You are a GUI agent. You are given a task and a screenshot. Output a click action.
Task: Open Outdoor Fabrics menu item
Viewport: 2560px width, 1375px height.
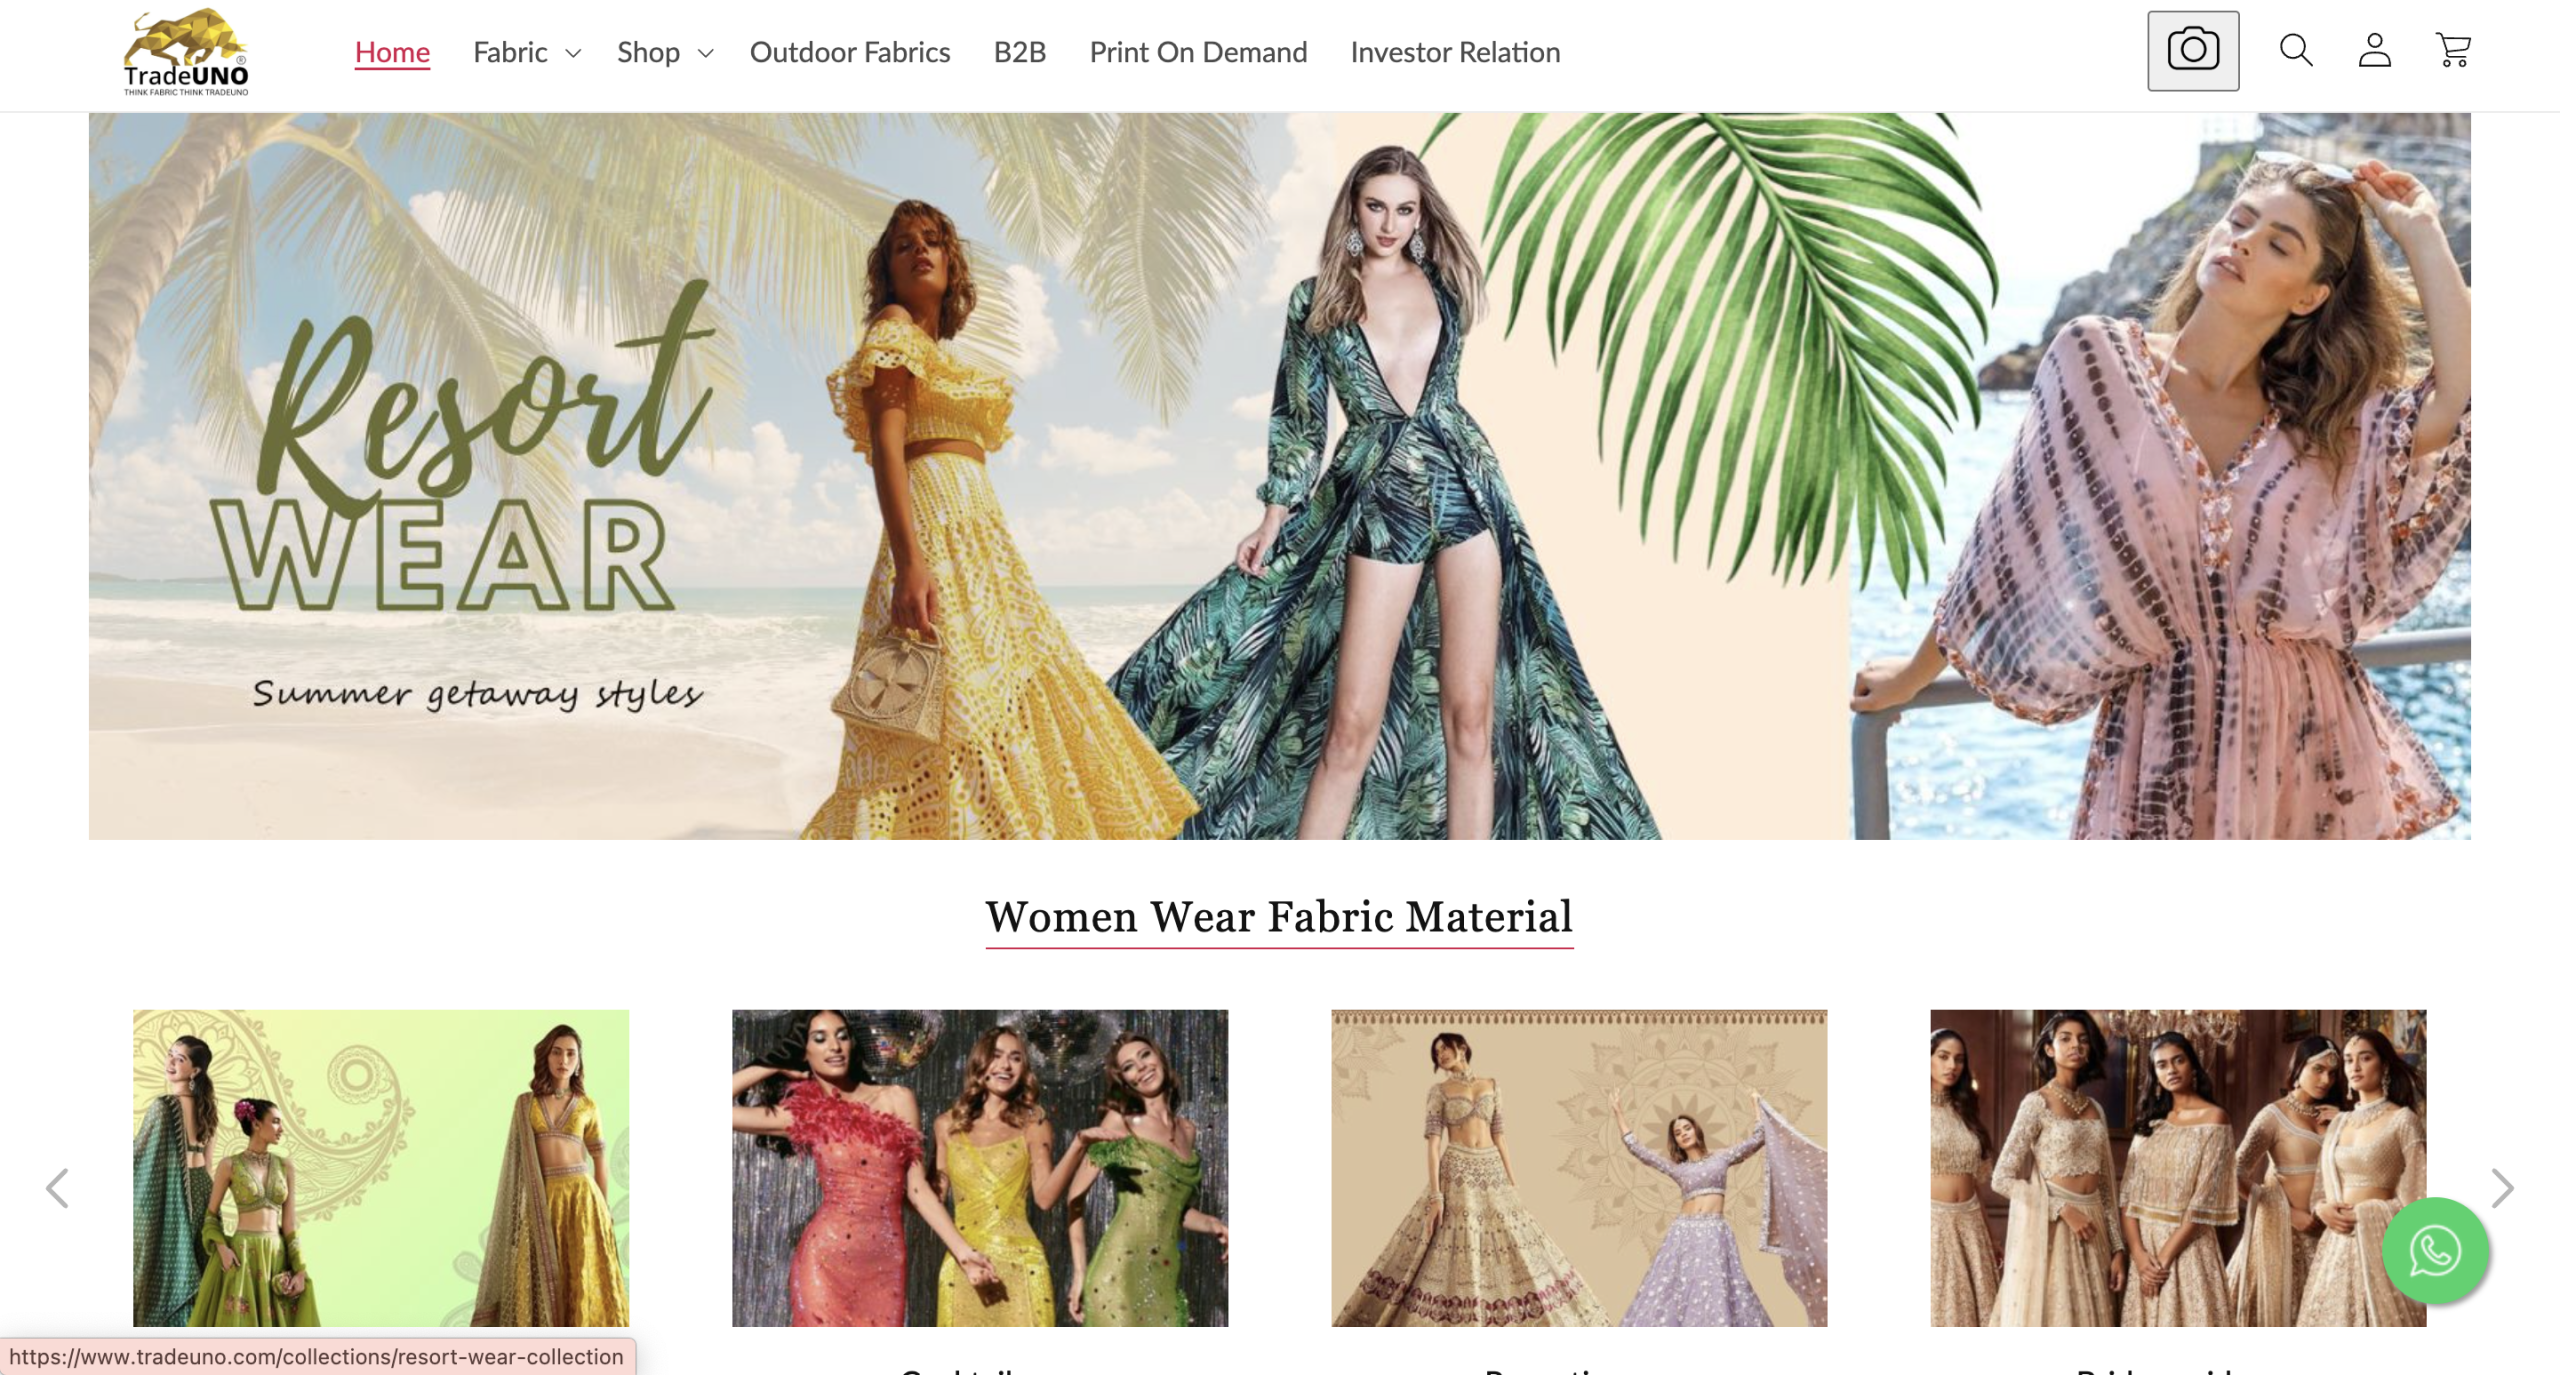[849, 52]
